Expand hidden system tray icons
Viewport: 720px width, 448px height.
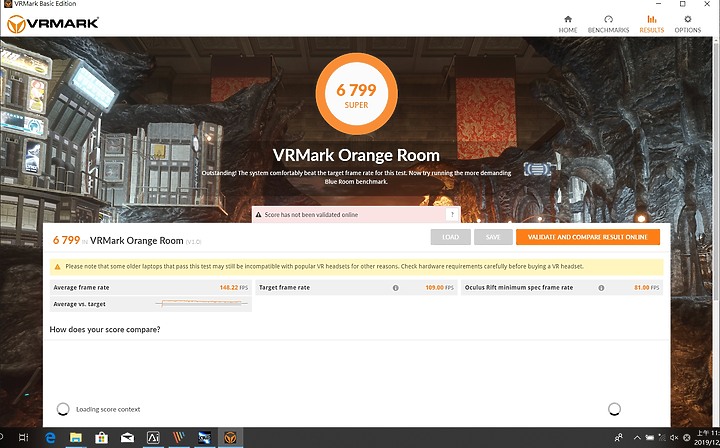pyautogui.click(x=637, y=437)
